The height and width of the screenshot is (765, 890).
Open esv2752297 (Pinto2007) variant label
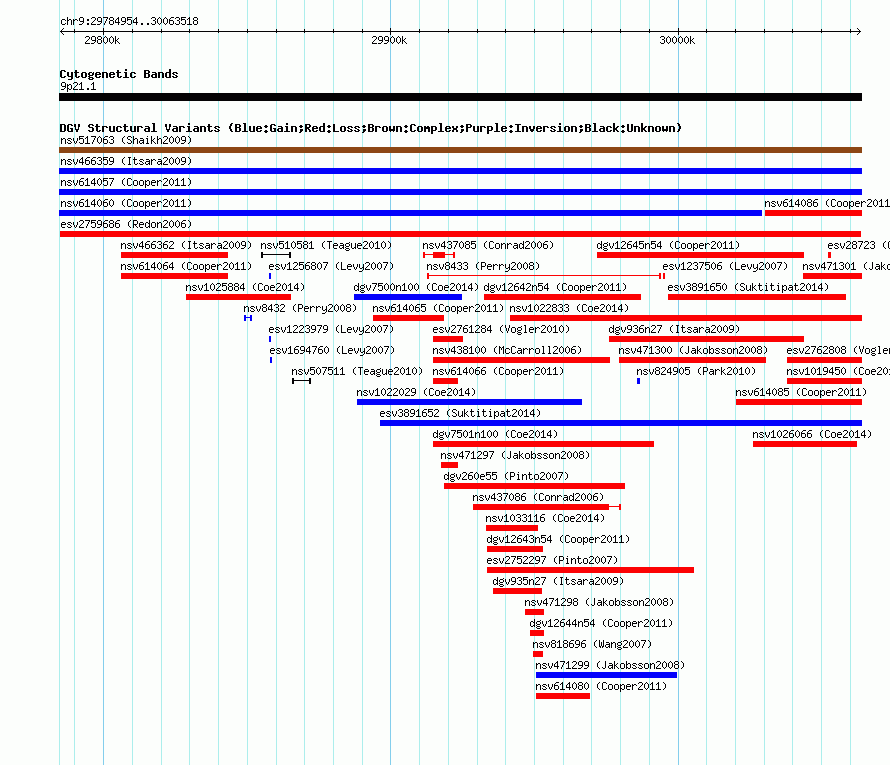coord(552,560)
